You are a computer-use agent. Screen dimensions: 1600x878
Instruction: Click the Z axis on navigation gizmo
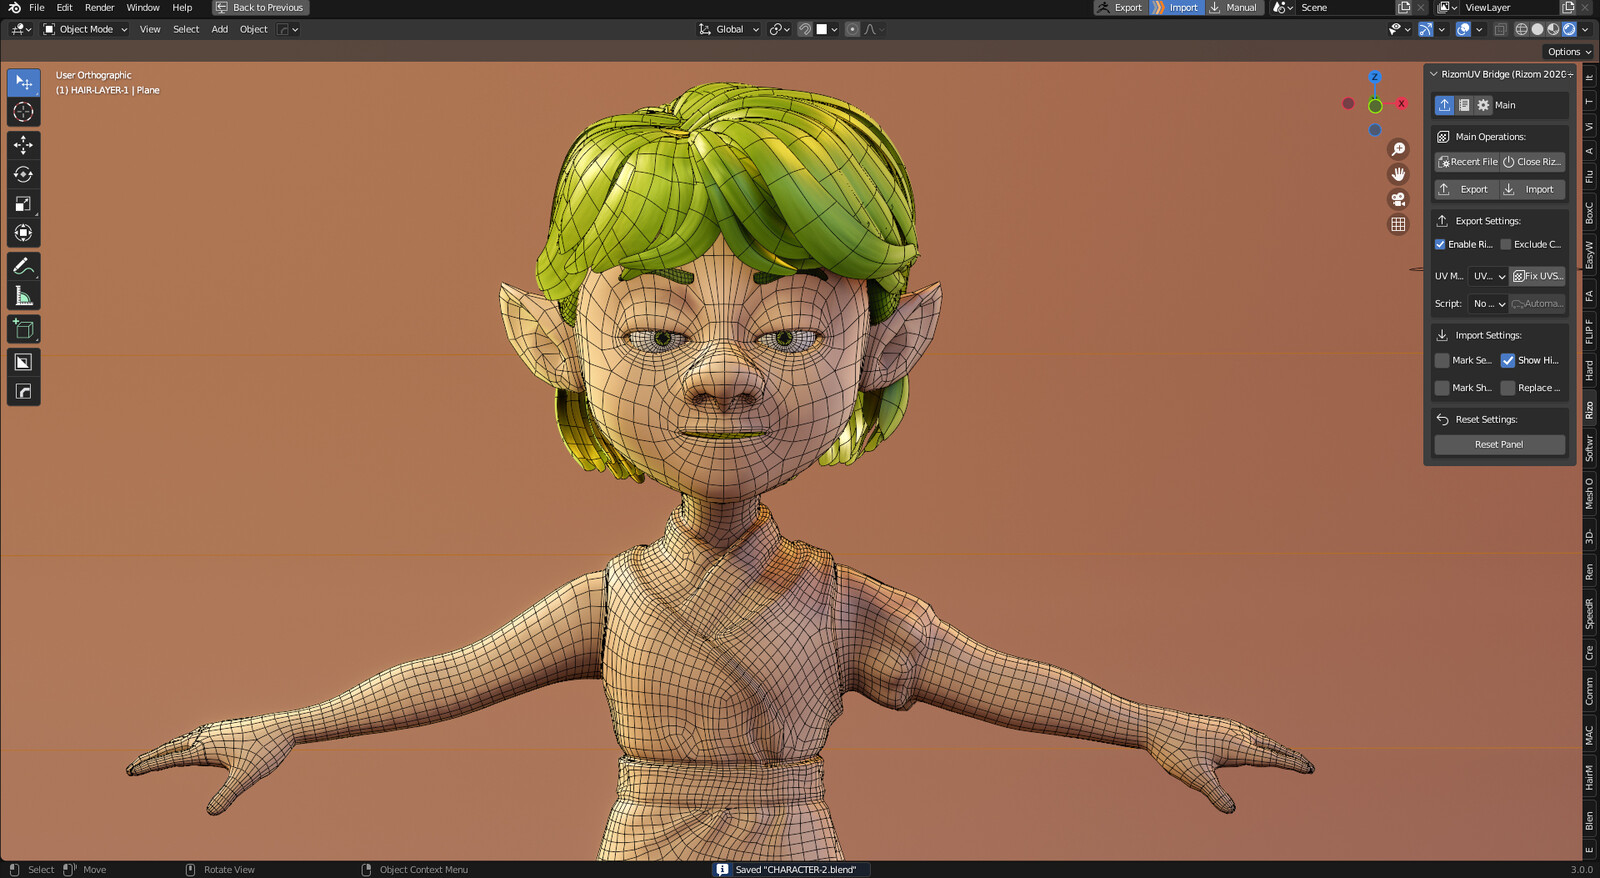click(x=1375, y=77)
